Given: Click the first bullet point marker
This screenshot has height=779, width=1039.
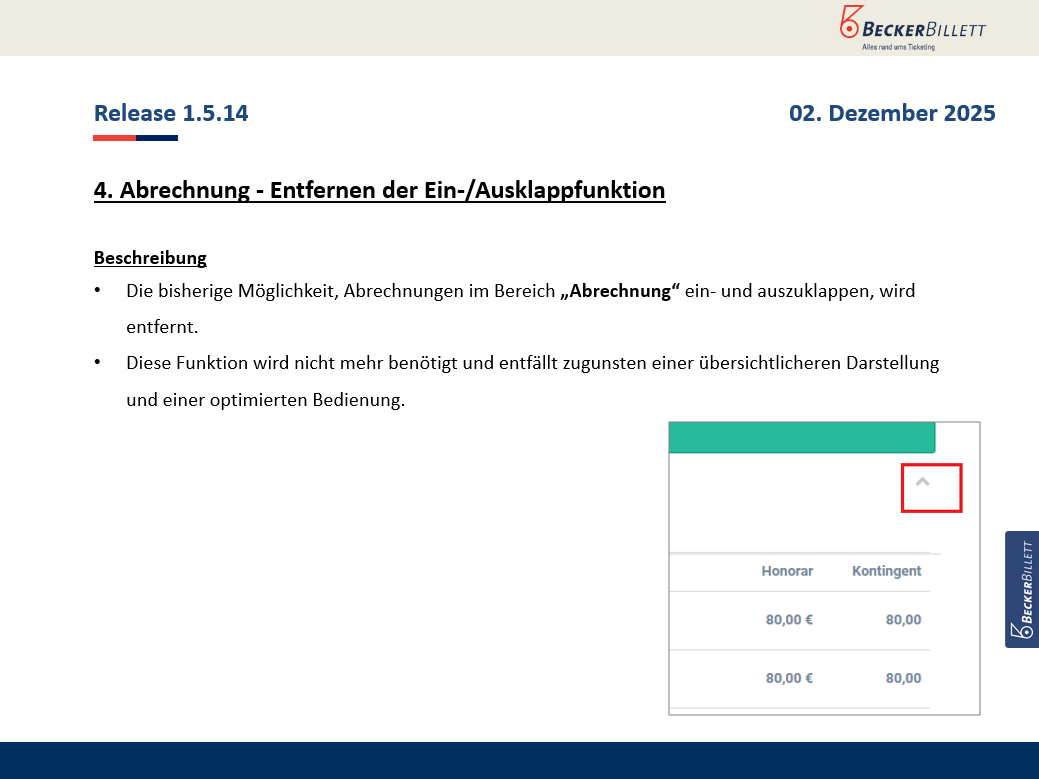Looking at the screenshot, I should [98, 291].
